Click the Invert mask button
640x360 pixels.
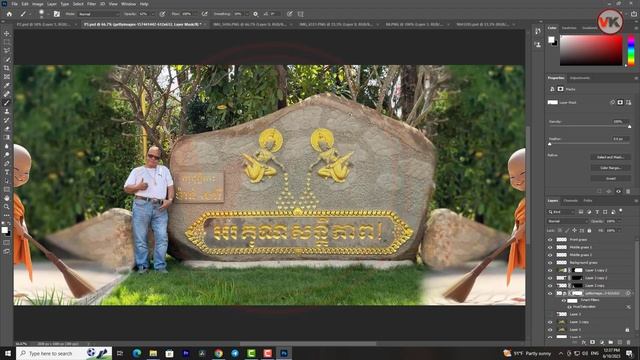tap(611, 178)
